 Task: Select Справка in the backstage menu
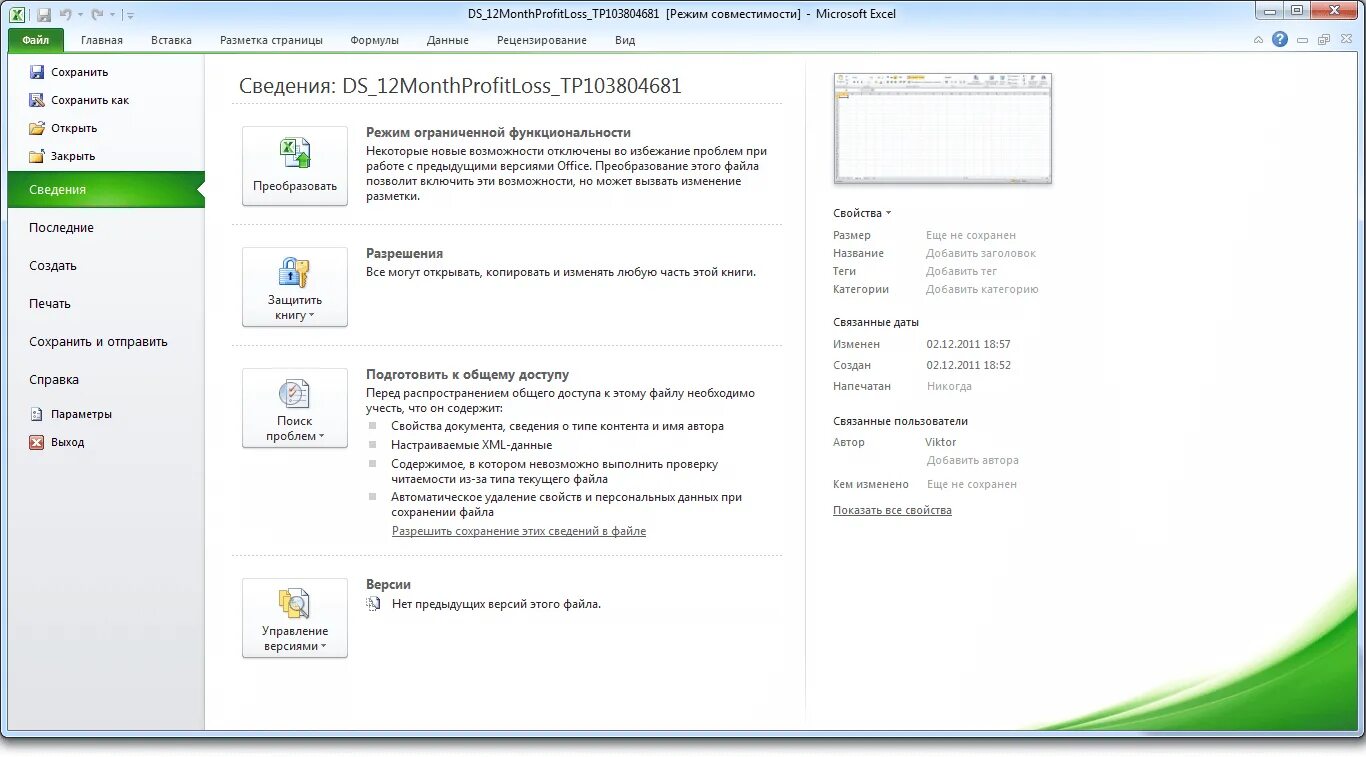tap(104, 380)
